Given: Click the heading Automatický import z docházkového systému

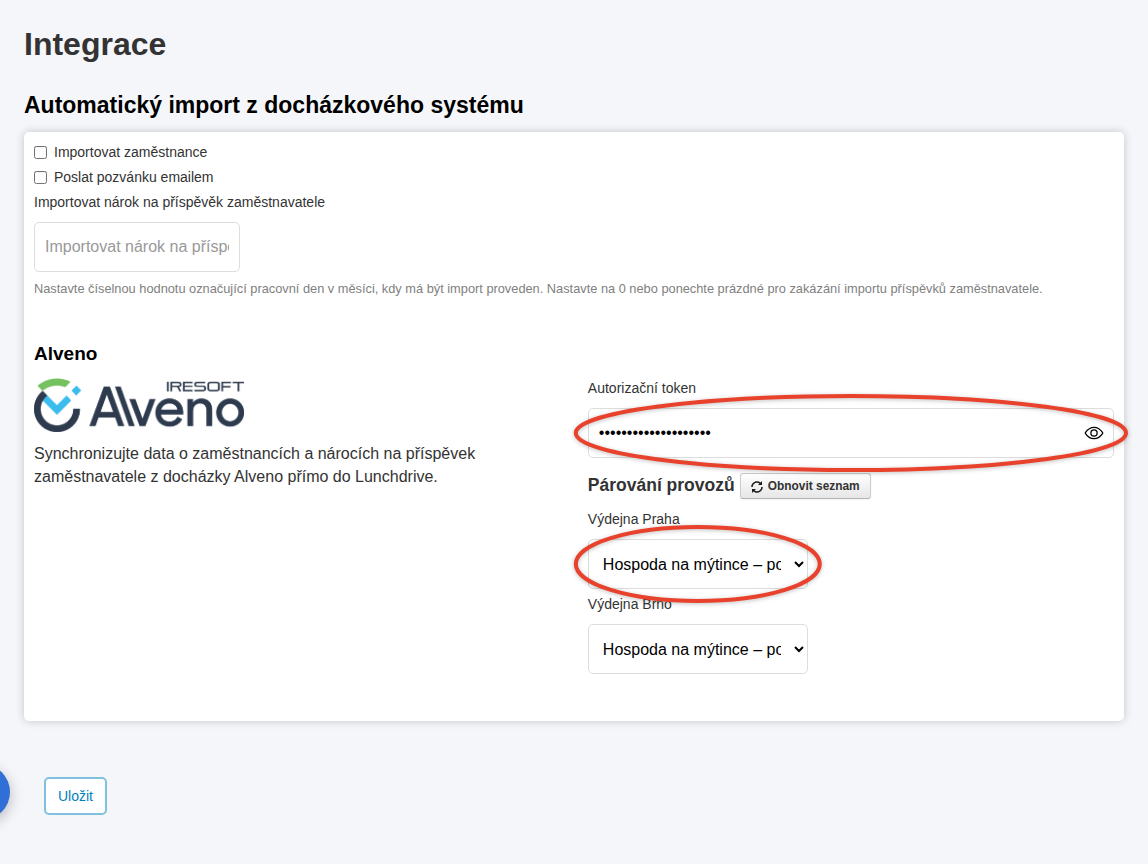Looking at the screenshot, I should 274,105.
